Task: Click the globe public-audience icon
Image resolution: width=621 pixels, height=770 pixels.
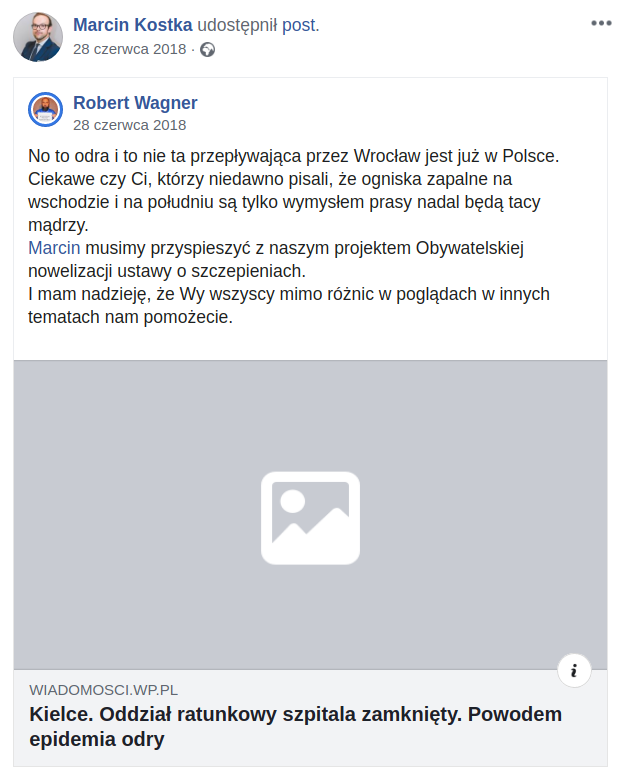Action: pos(207,50)
